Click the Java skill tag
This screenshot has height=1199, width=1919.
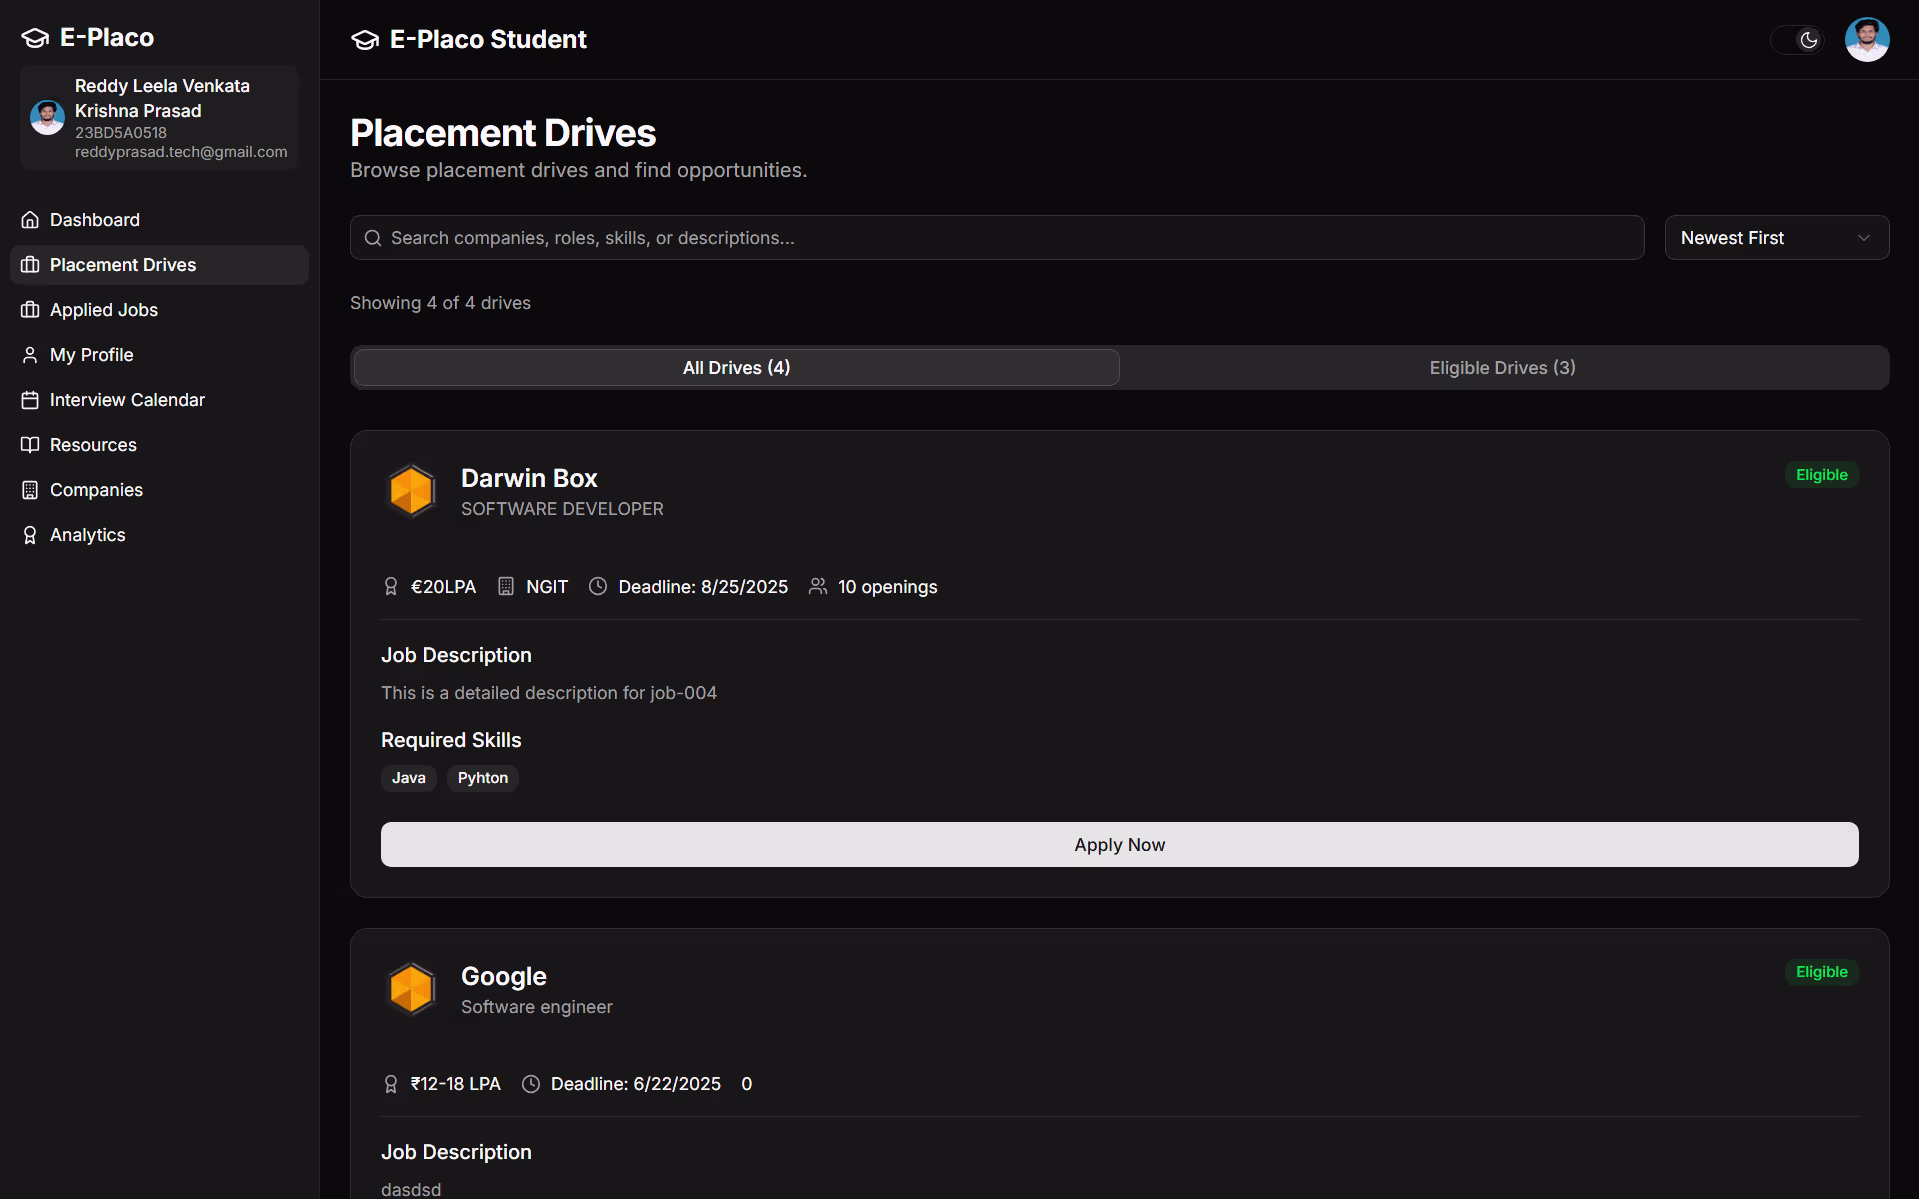coord(408,778)
